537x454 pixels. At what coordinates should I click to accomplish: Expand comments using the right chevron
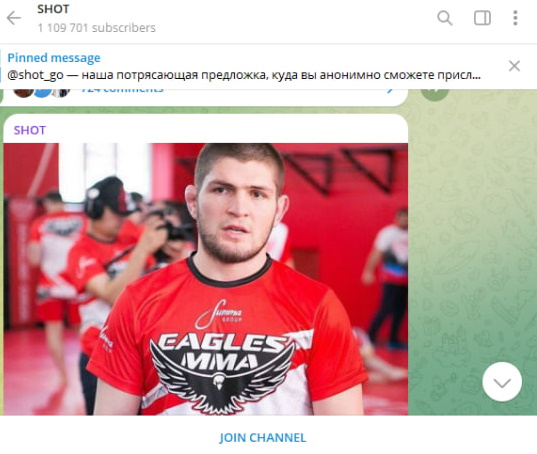tap(390, 91)
